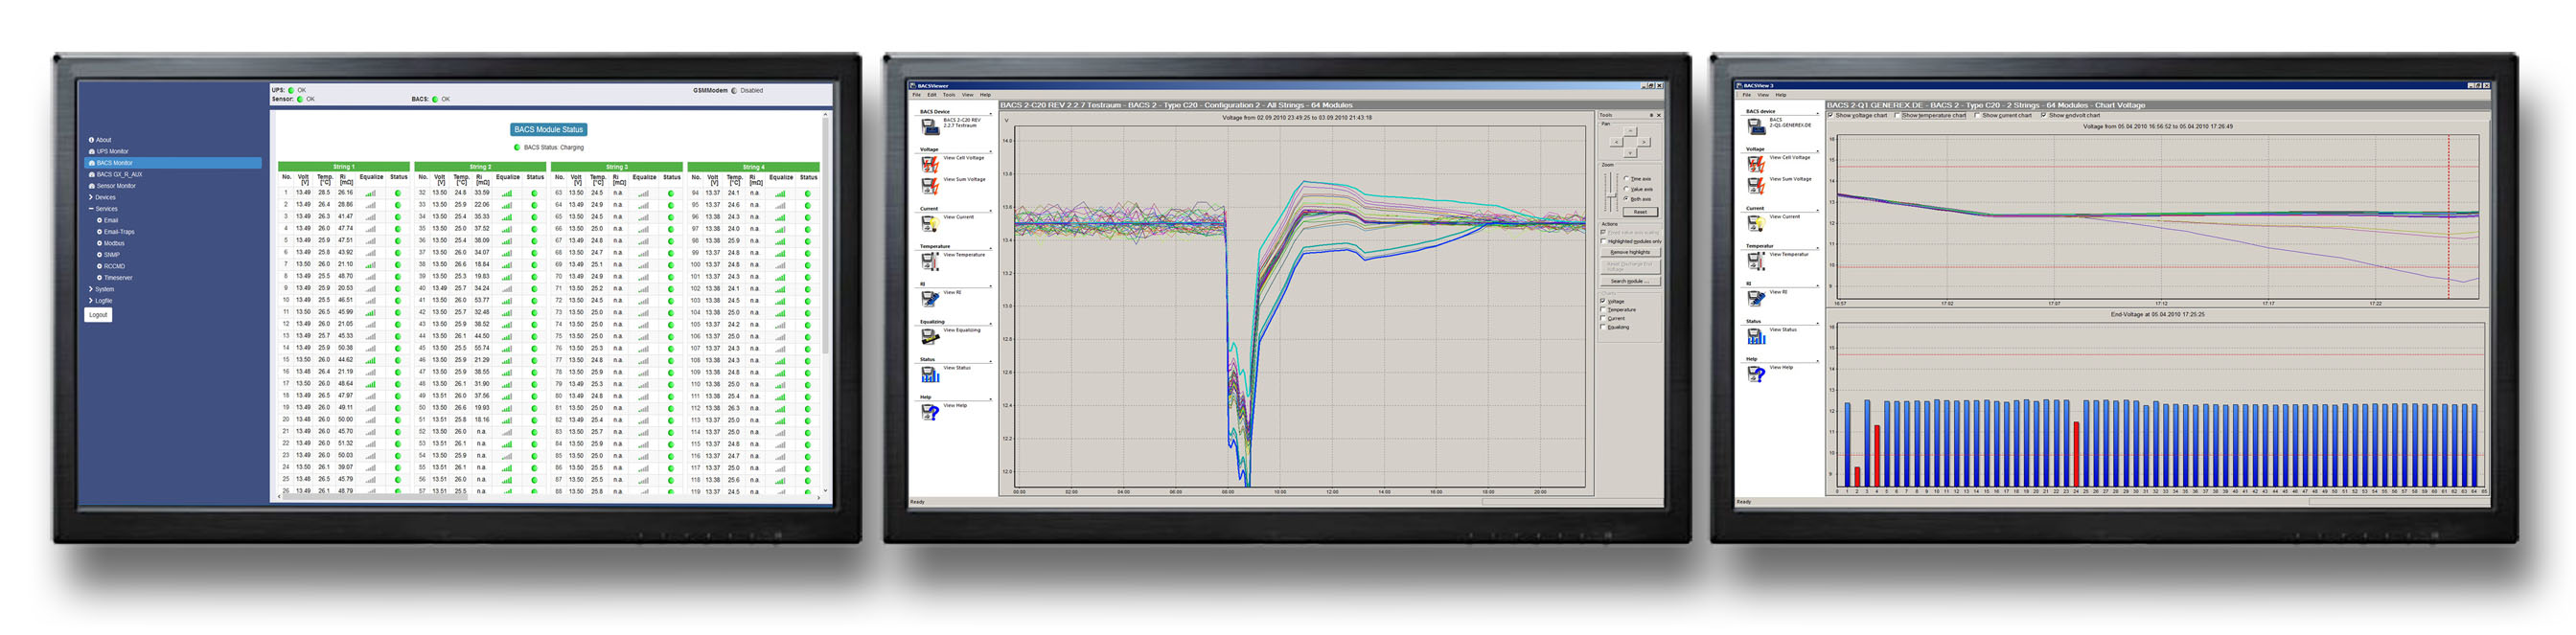Click the Logout button
Image resolution: width=2576 pixels, height=635 pixels.
[x=98, y=315]
